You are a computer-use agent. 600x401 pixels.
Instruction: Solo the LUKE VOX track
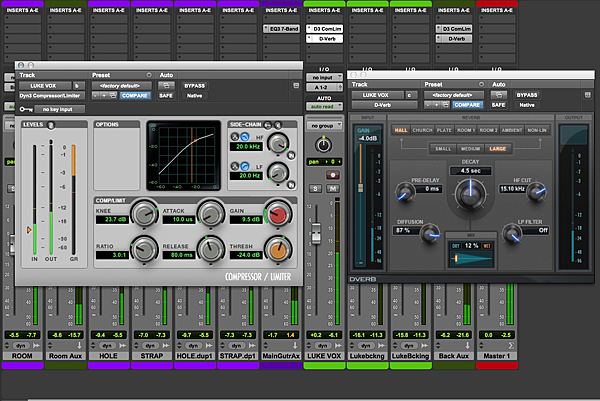point(315,188)
